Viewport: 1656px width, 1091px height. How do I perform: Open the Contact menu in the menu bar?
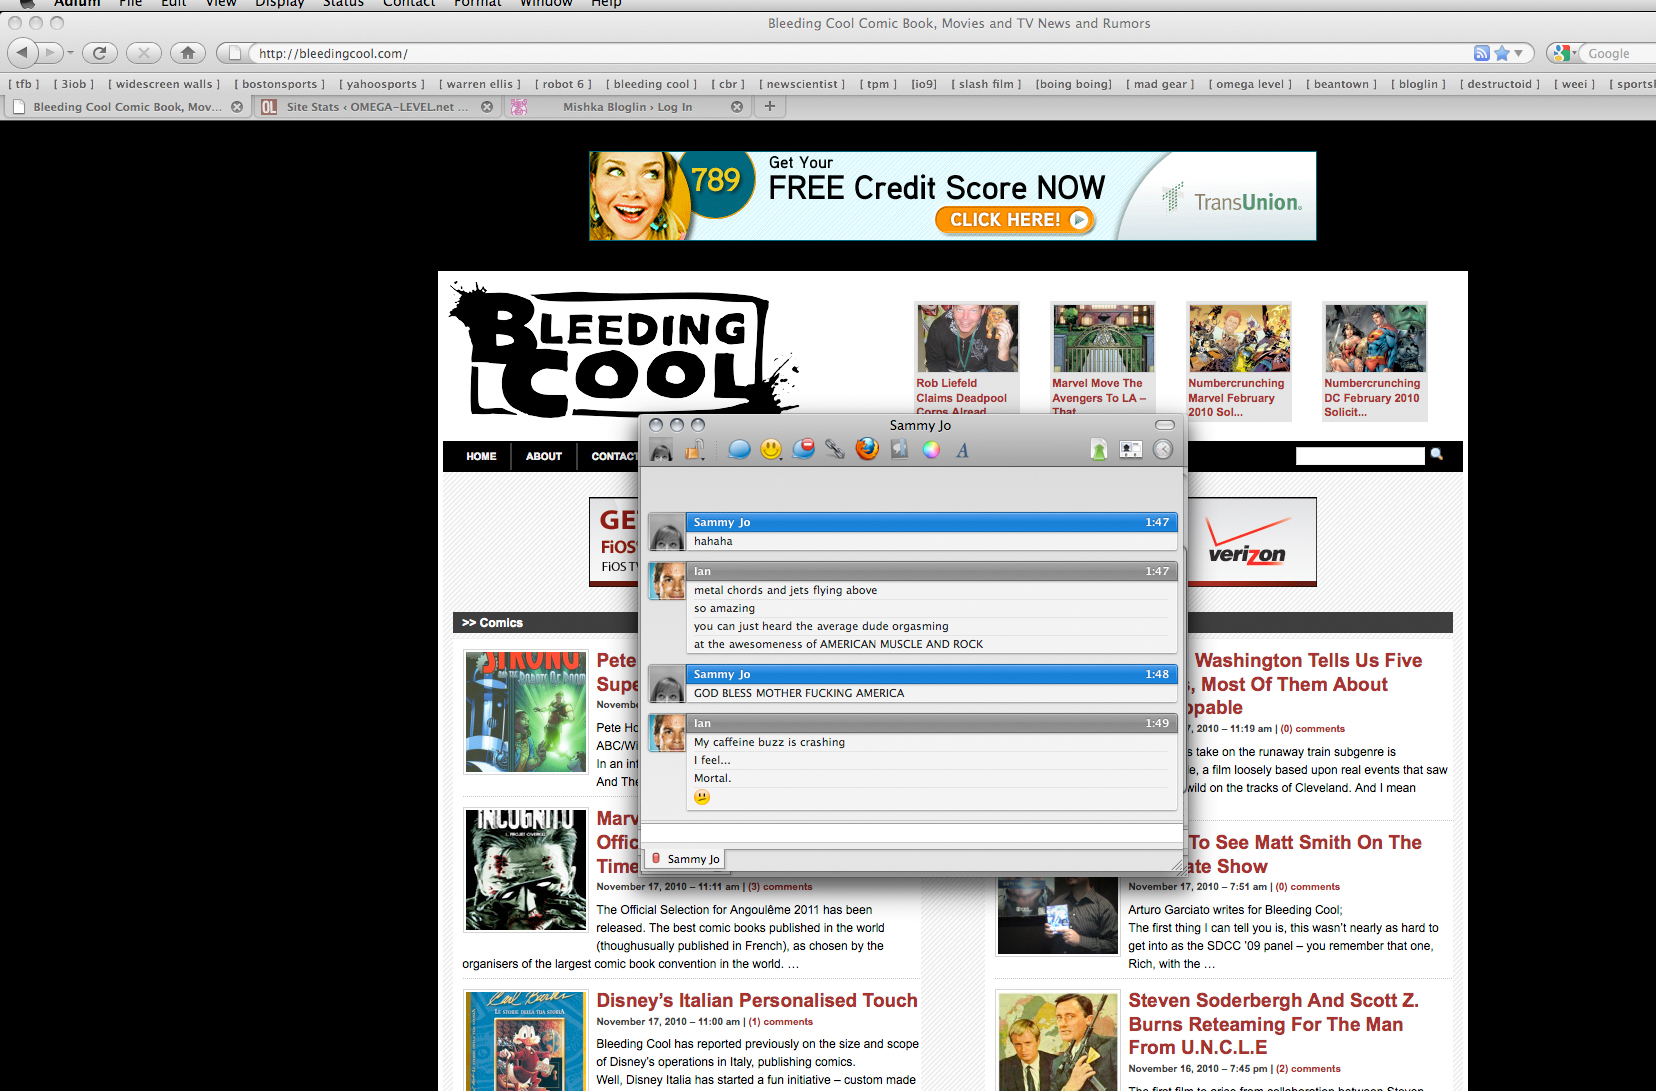click(409, 4)
